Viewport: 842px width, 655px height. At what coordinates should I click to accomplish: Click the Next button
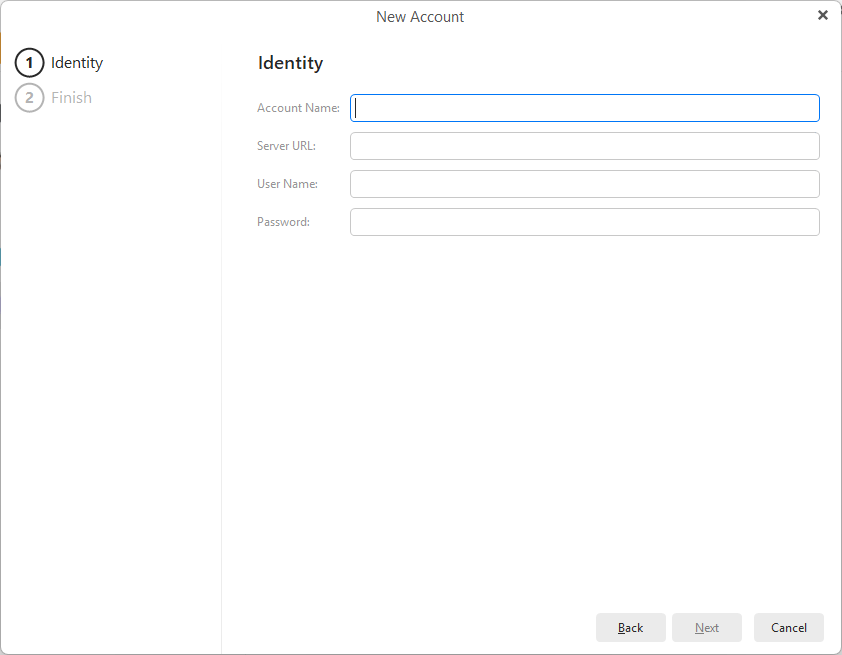(x=706, y=628)
